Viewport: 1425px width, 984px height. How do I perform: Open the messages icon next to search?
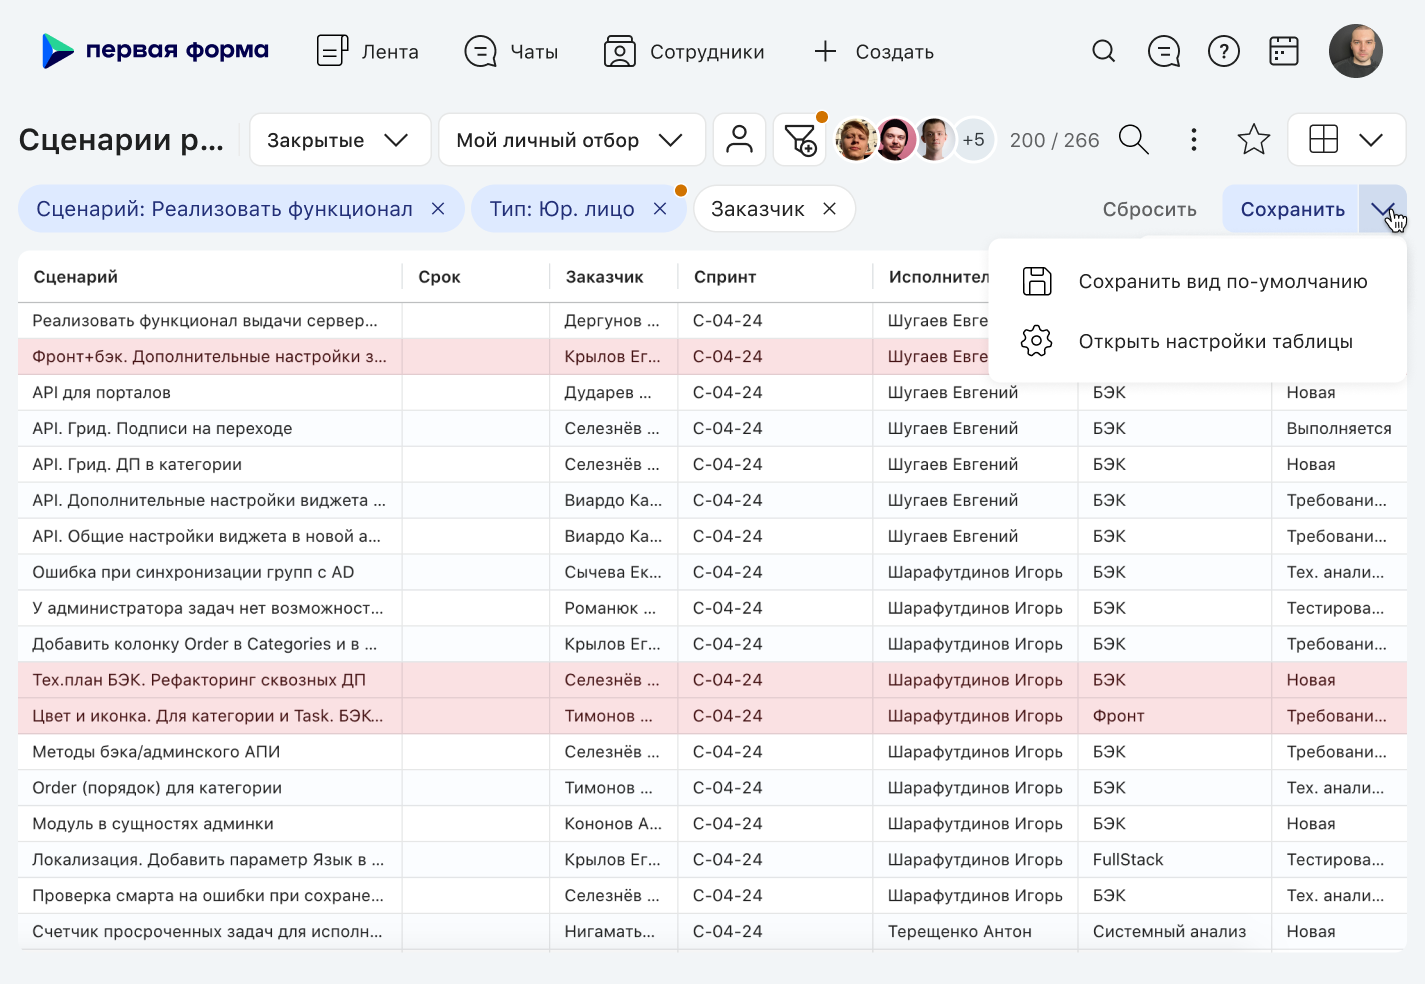coord(1164,51)
